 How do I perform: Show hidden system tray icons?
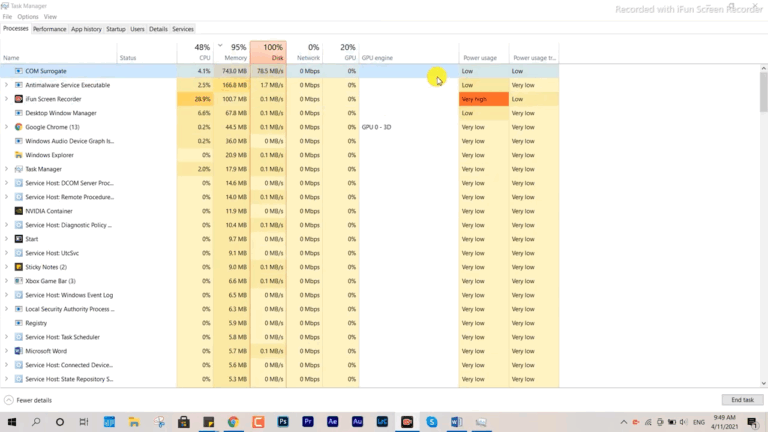point(624,422)
